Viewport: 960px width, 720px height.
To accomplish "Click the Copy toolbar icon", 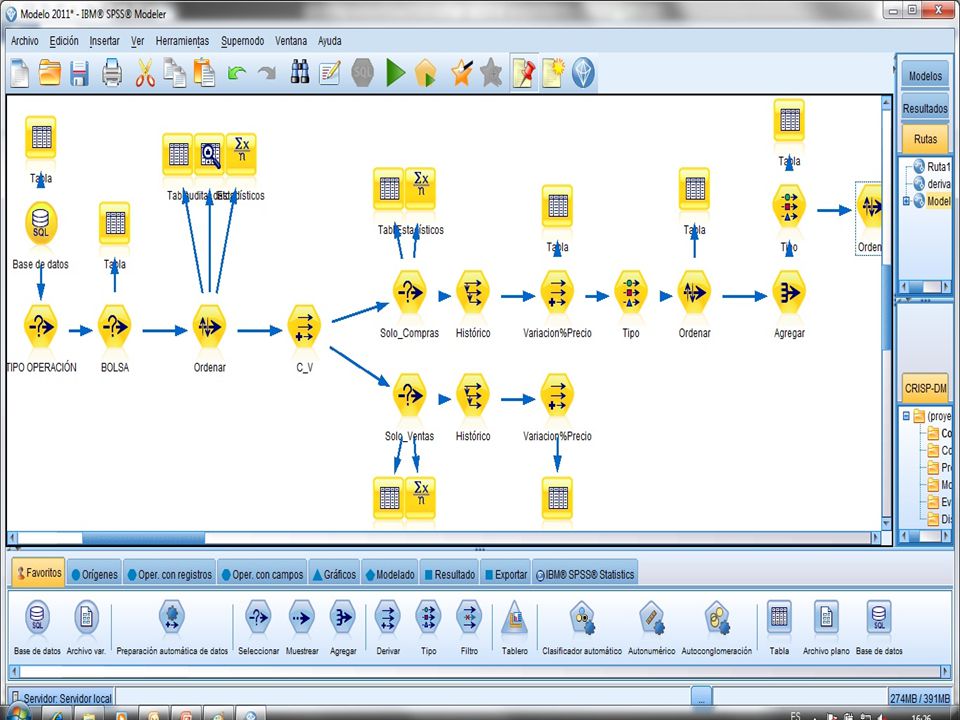I will [174, 73].
